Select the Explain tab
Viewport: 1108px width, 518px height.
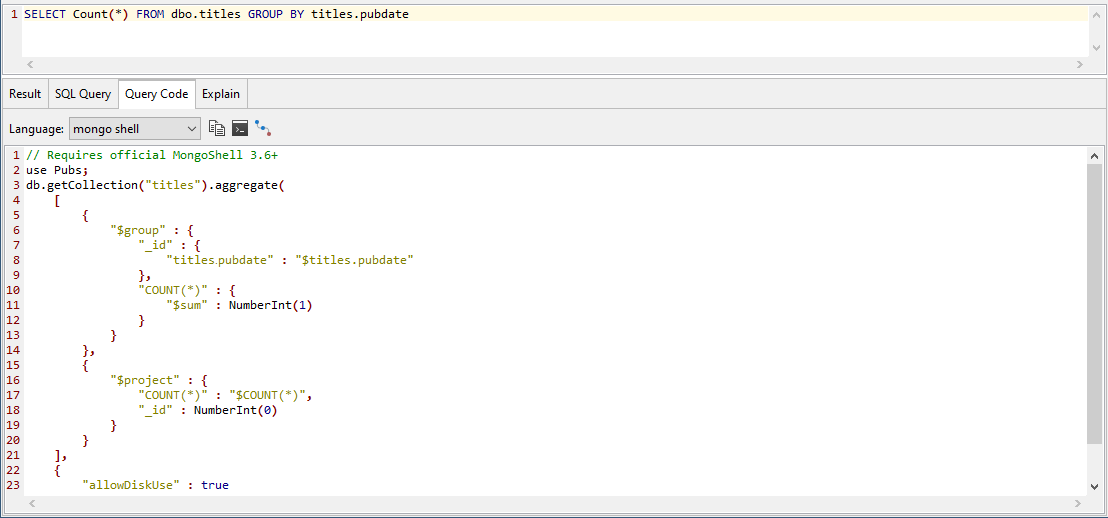(221, 94)
